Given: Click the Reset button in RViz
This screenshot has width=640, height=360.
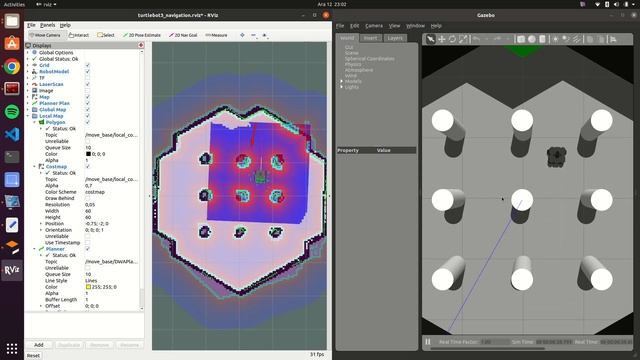Looking at the screenshot, I should [33, 356].
